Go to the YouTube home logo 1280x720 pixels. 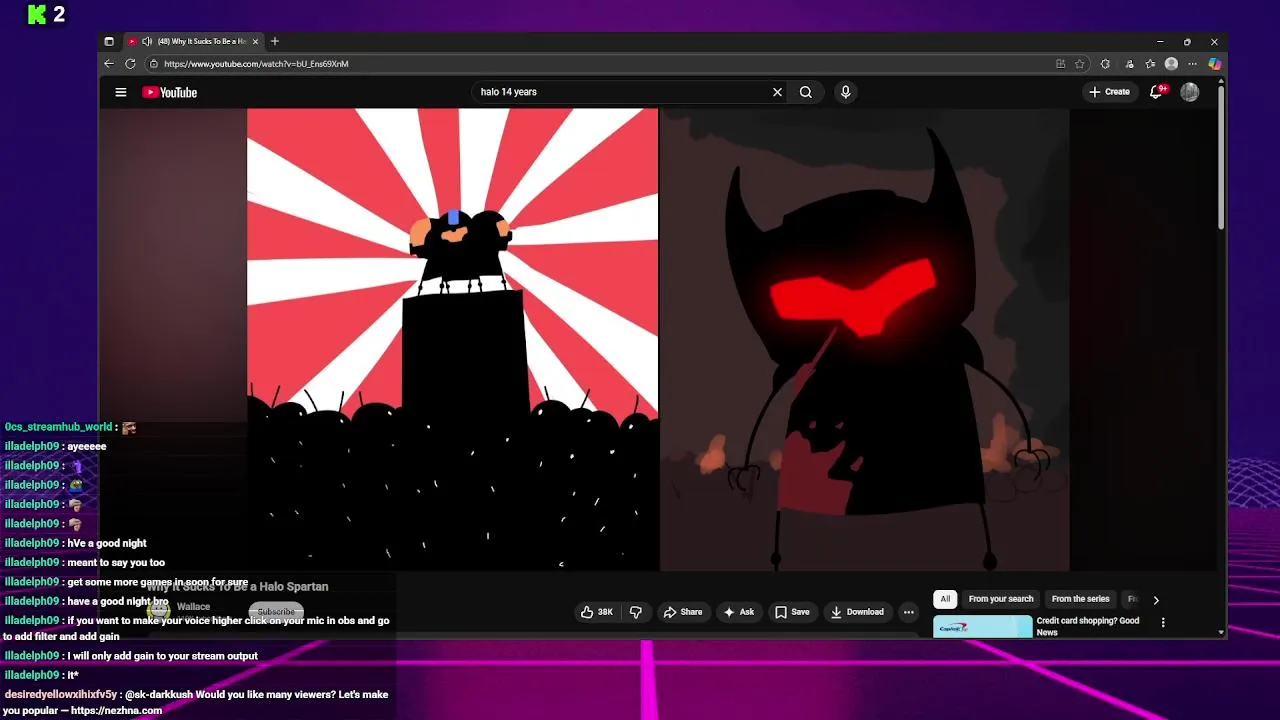pyautogui.click(x=169, y=92)
